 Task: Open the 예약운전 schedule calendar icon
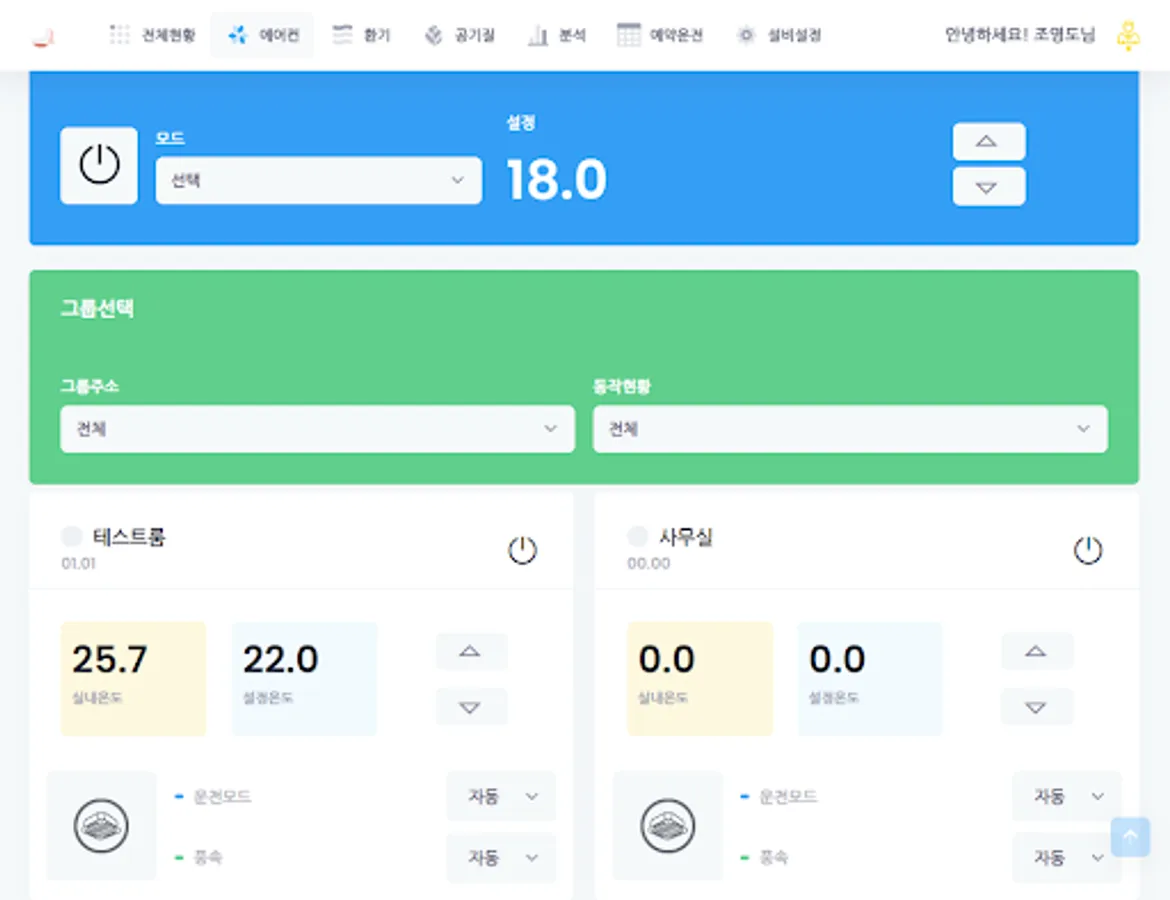[x=630, y=34]
